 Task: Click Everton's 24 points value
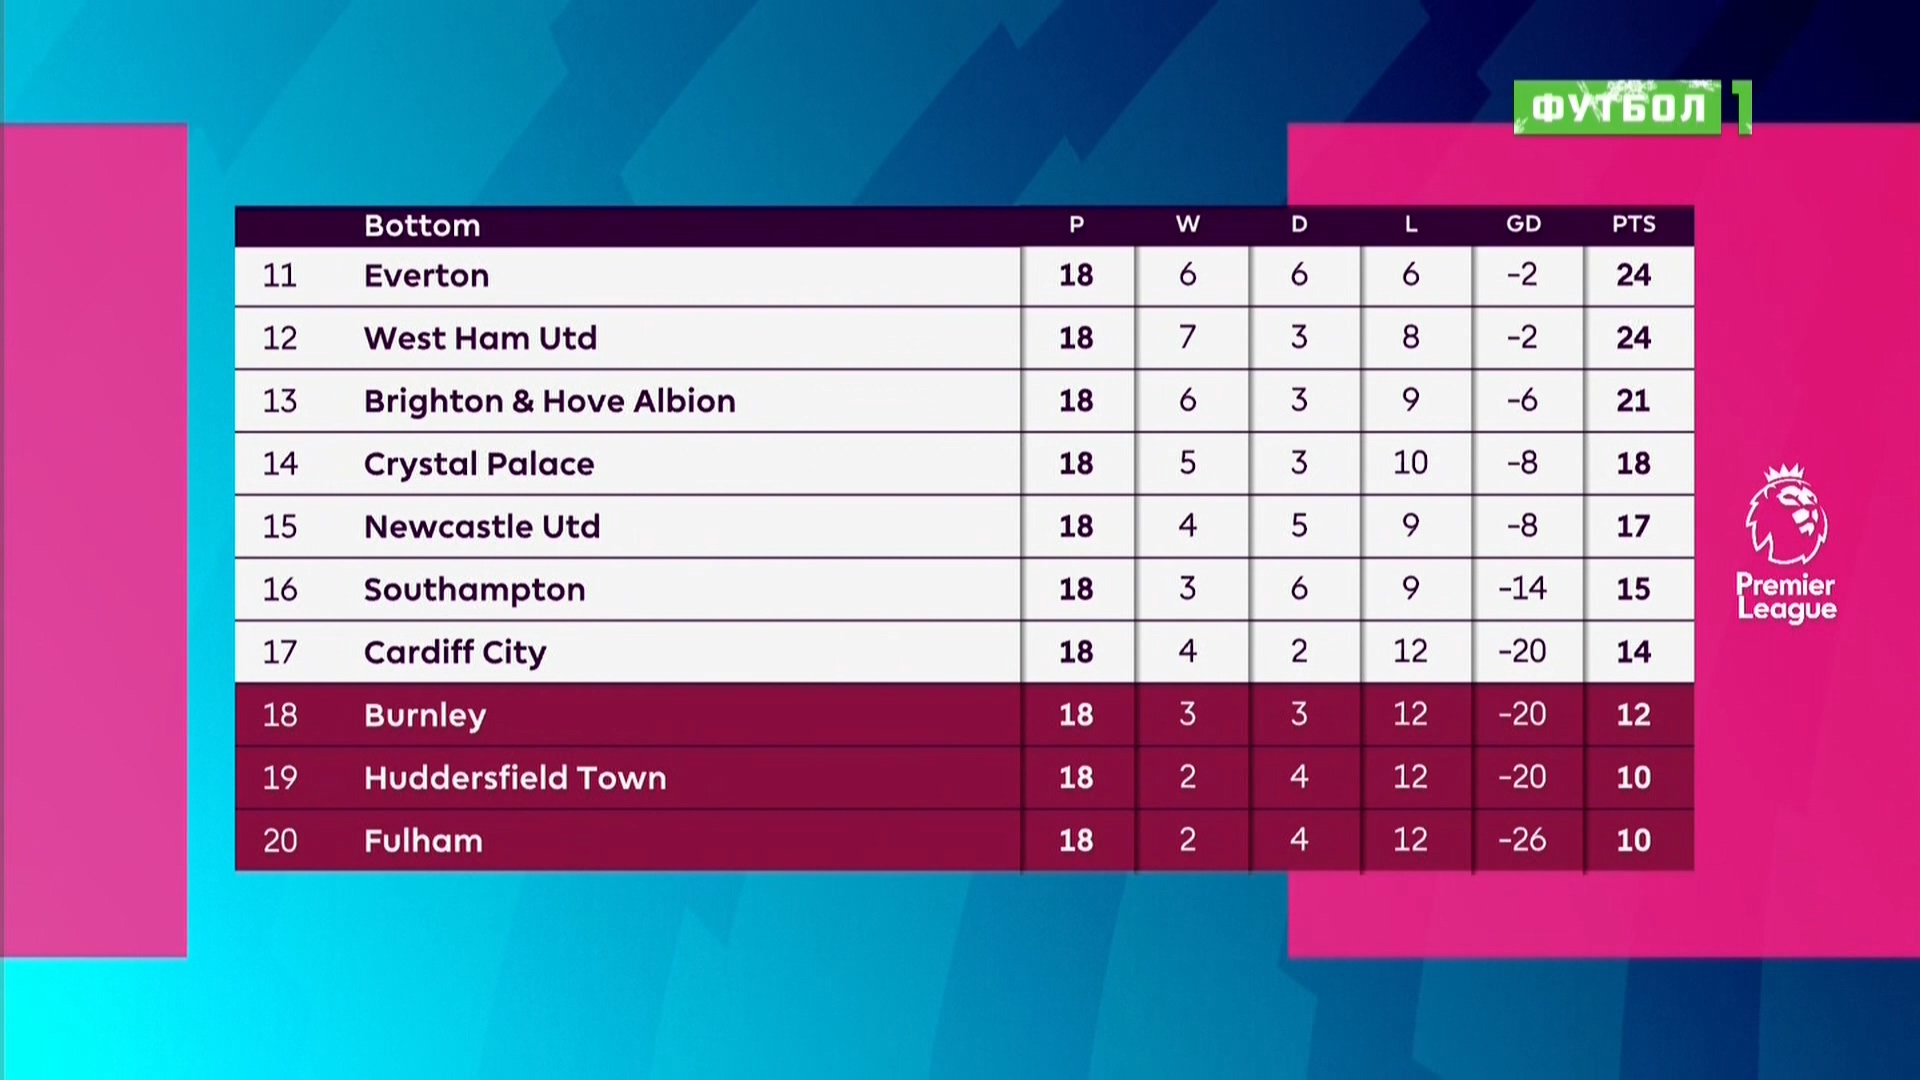click(1633, 275)
